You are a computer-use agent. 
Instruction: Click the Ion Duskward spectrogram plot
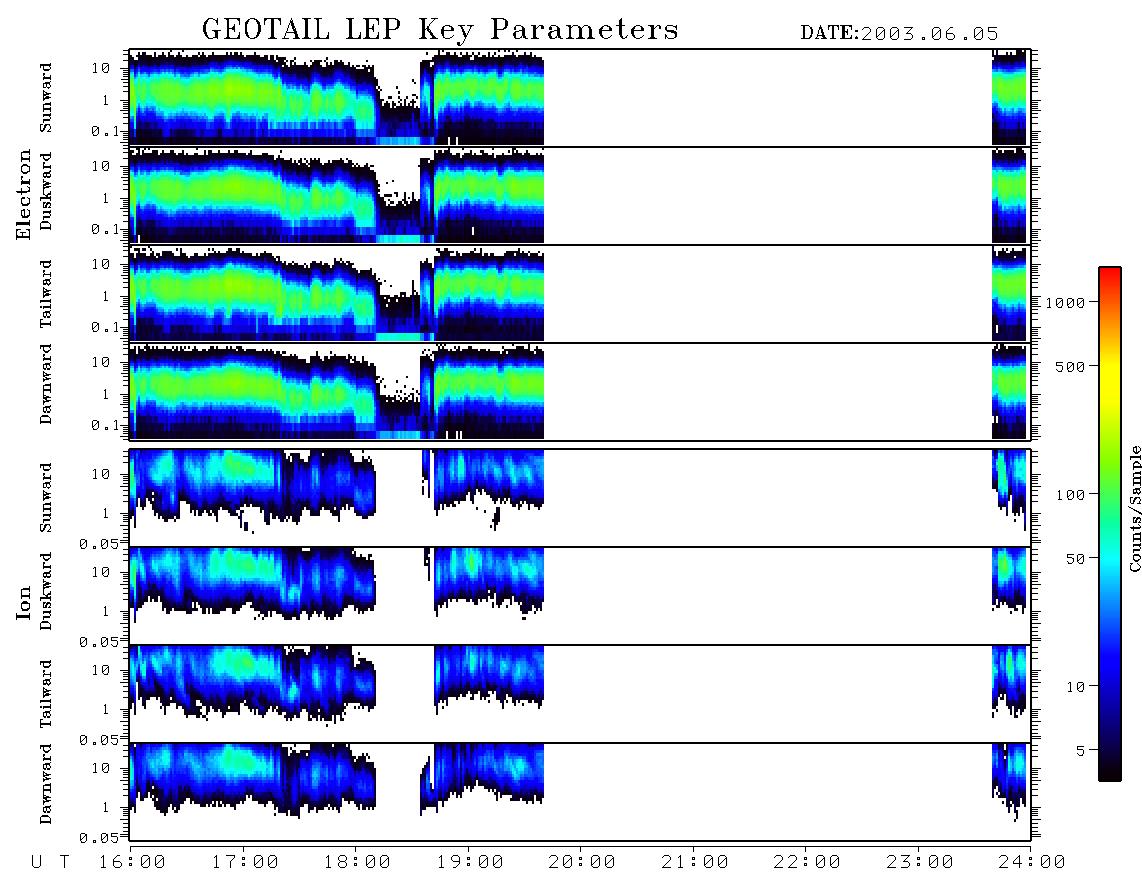(580, 596)
